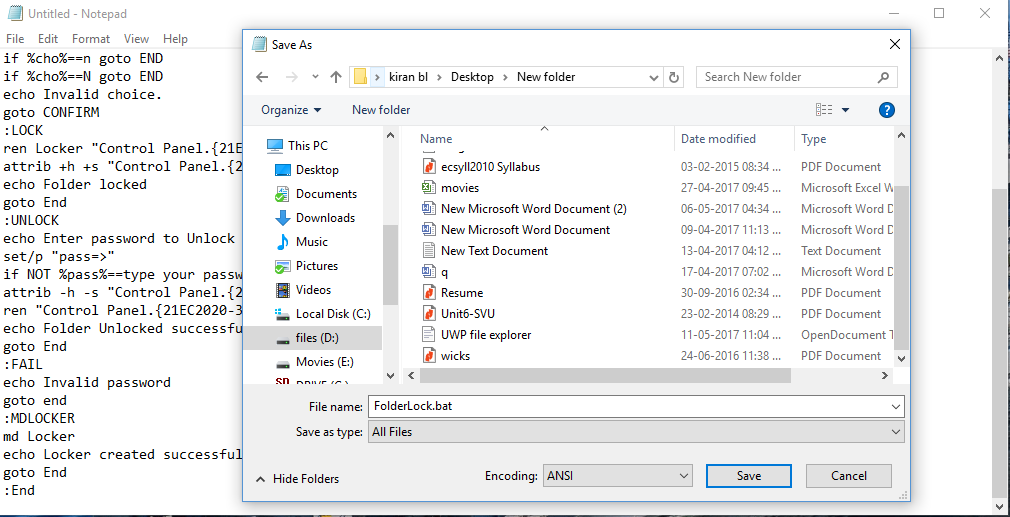Click navigation pane scroll down arrow
This screenshot has height=517, width=1010.
390,375
